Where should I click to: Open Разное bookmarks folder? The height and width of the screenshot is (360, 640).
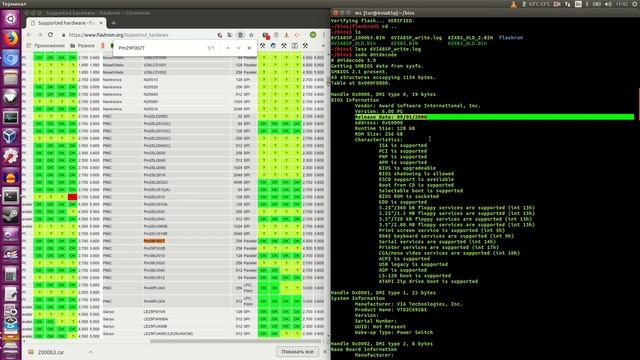(x=82, y=46)
